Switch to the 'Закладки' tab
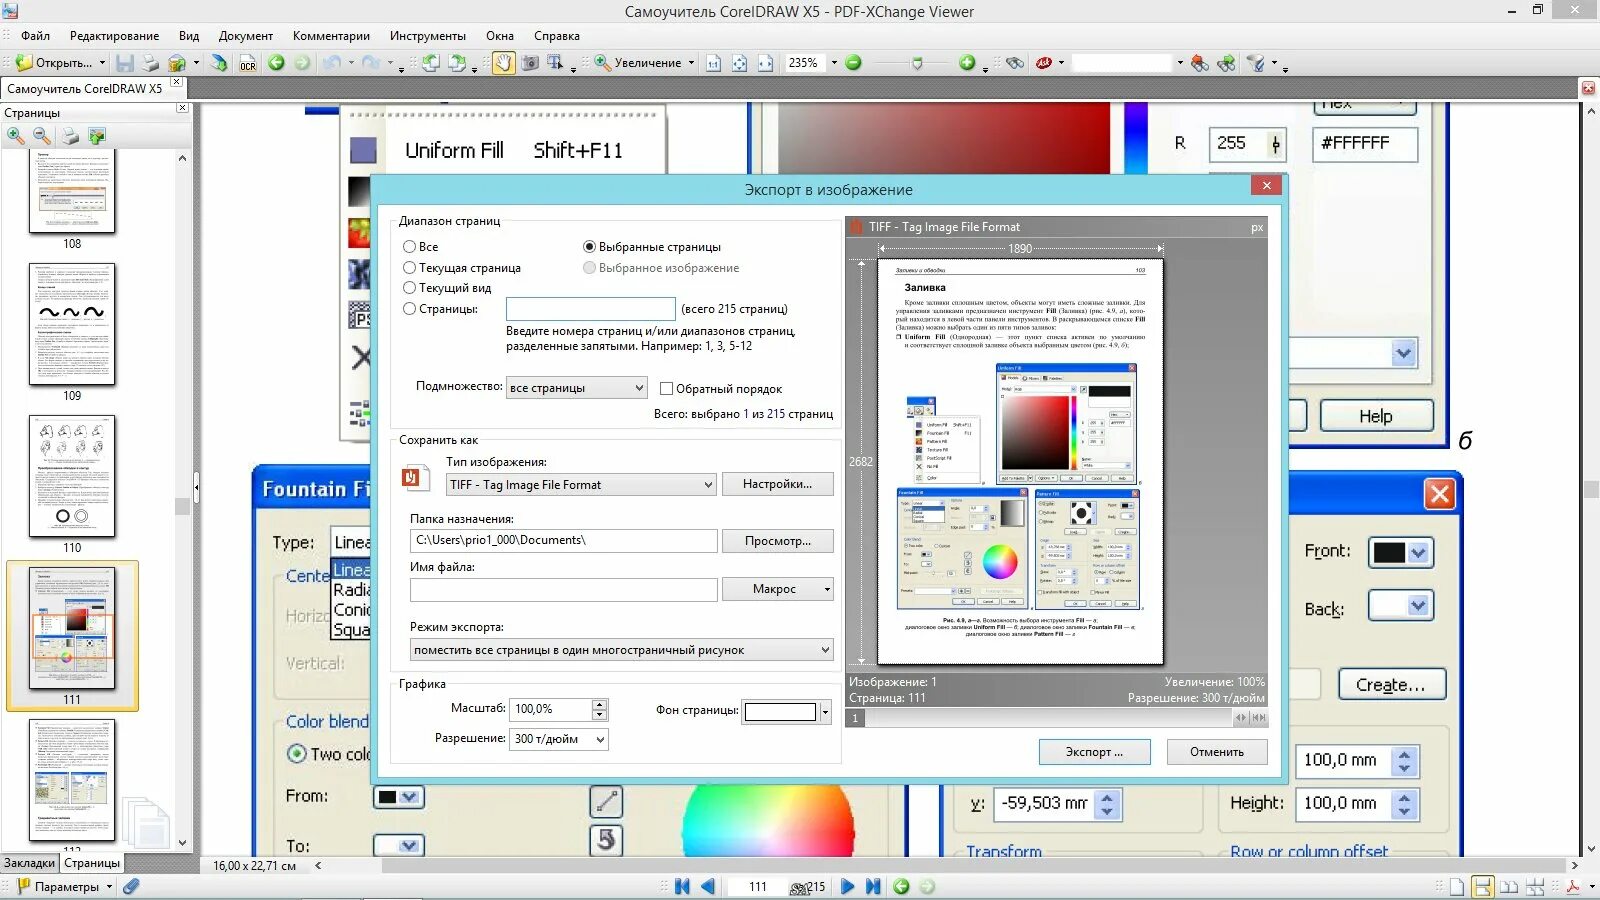 [29, 863]
